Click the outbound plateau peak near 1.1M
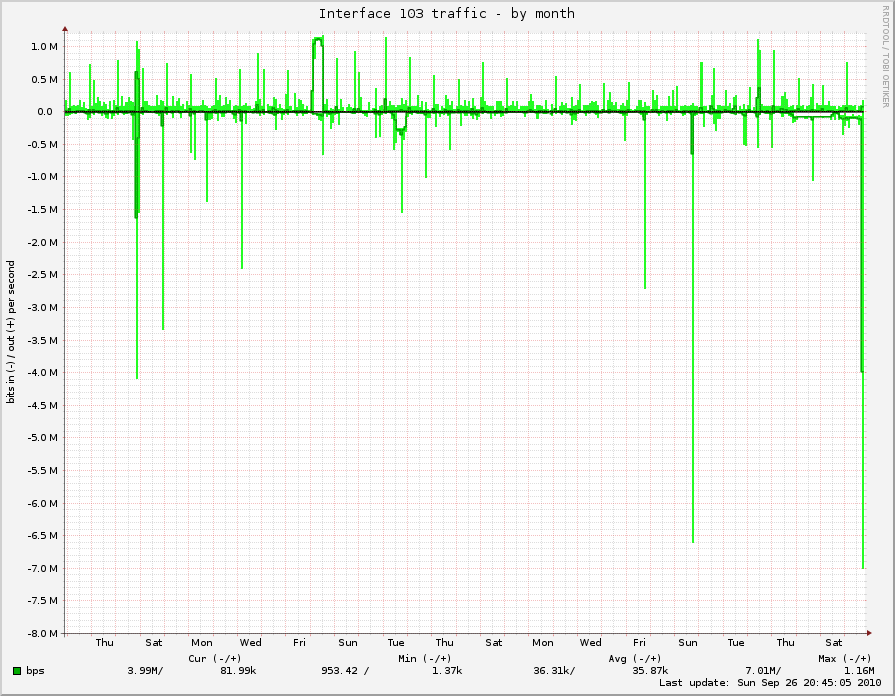Viewport: 895px width, 696px height. tap(318, 40)
